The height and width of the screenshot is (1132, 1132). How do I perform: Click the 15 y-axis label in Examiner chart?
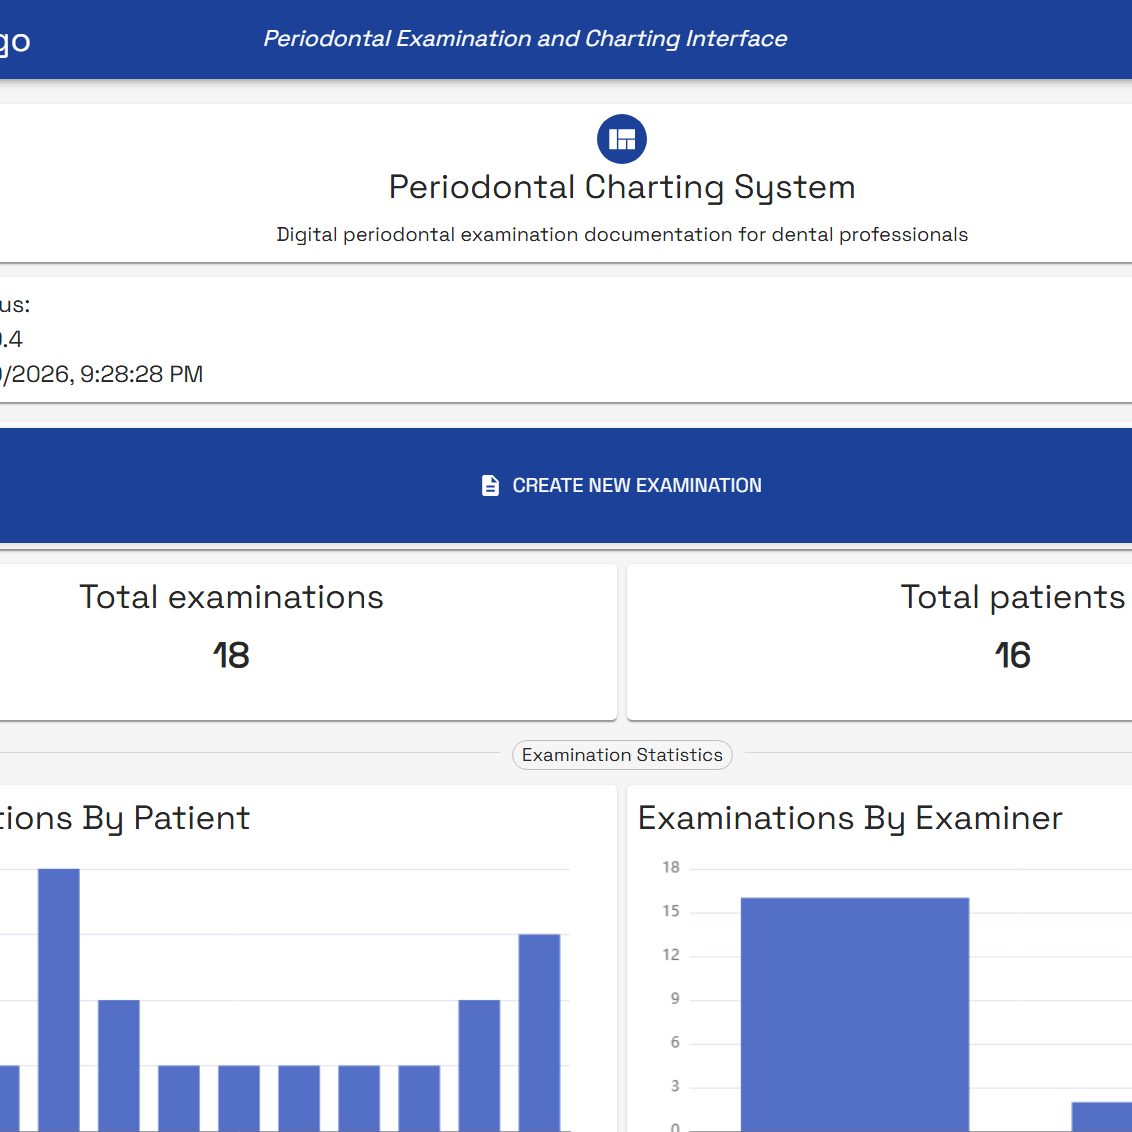[x=671, y=911]
